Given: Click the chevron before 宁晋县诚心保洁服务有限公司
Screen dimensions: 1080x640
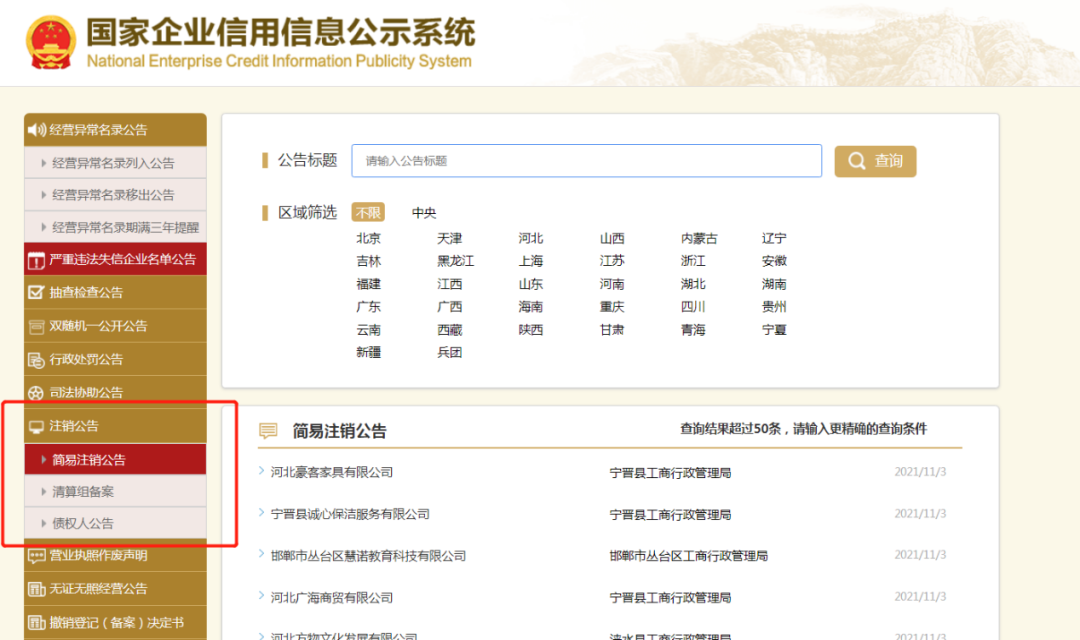Looking at the screenshot, I should click(262, 513).
